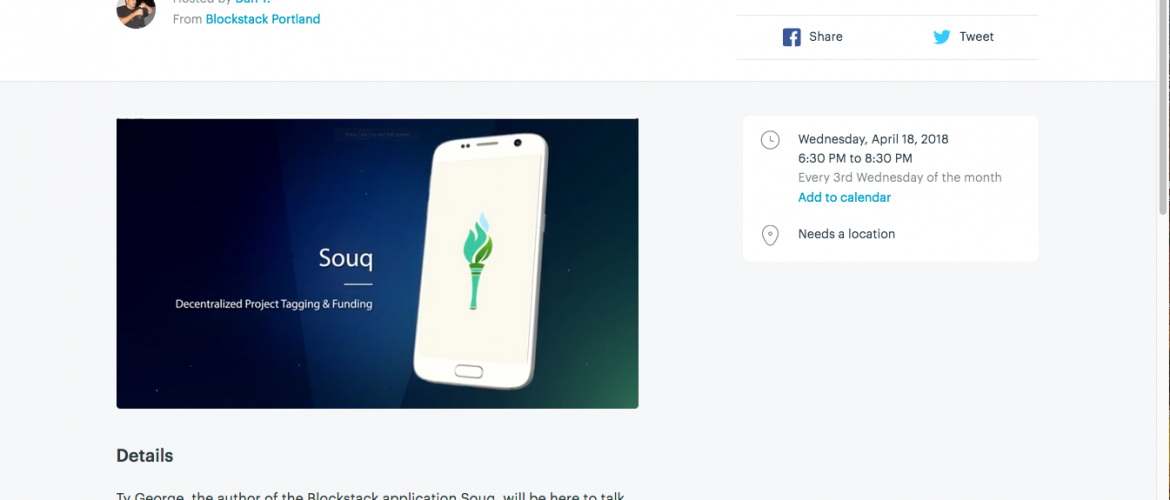Click the Souq title in banner image
1170x500 pixels.
point(345,258)
